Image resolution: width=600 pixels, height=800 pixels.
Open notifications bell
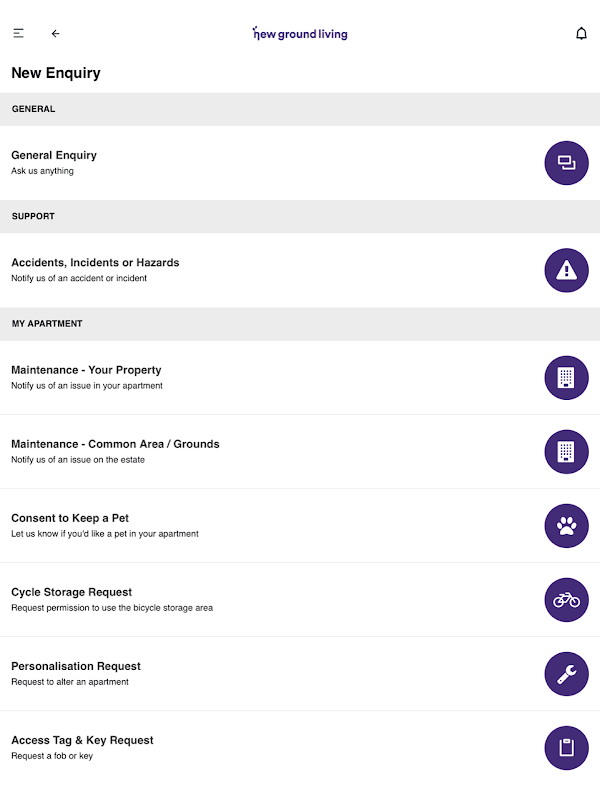pos(581,33)
